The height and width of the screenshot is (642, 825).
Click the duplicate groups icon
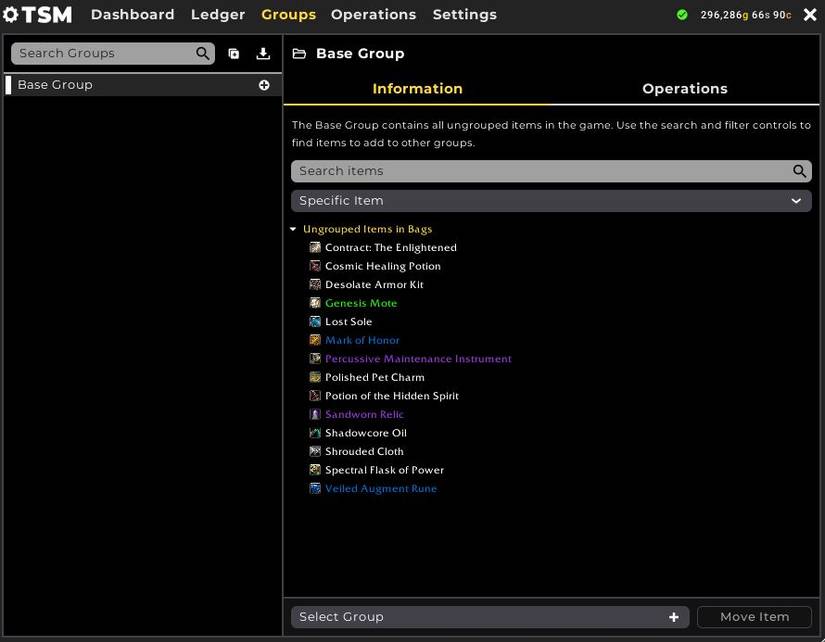coord(234,54)
